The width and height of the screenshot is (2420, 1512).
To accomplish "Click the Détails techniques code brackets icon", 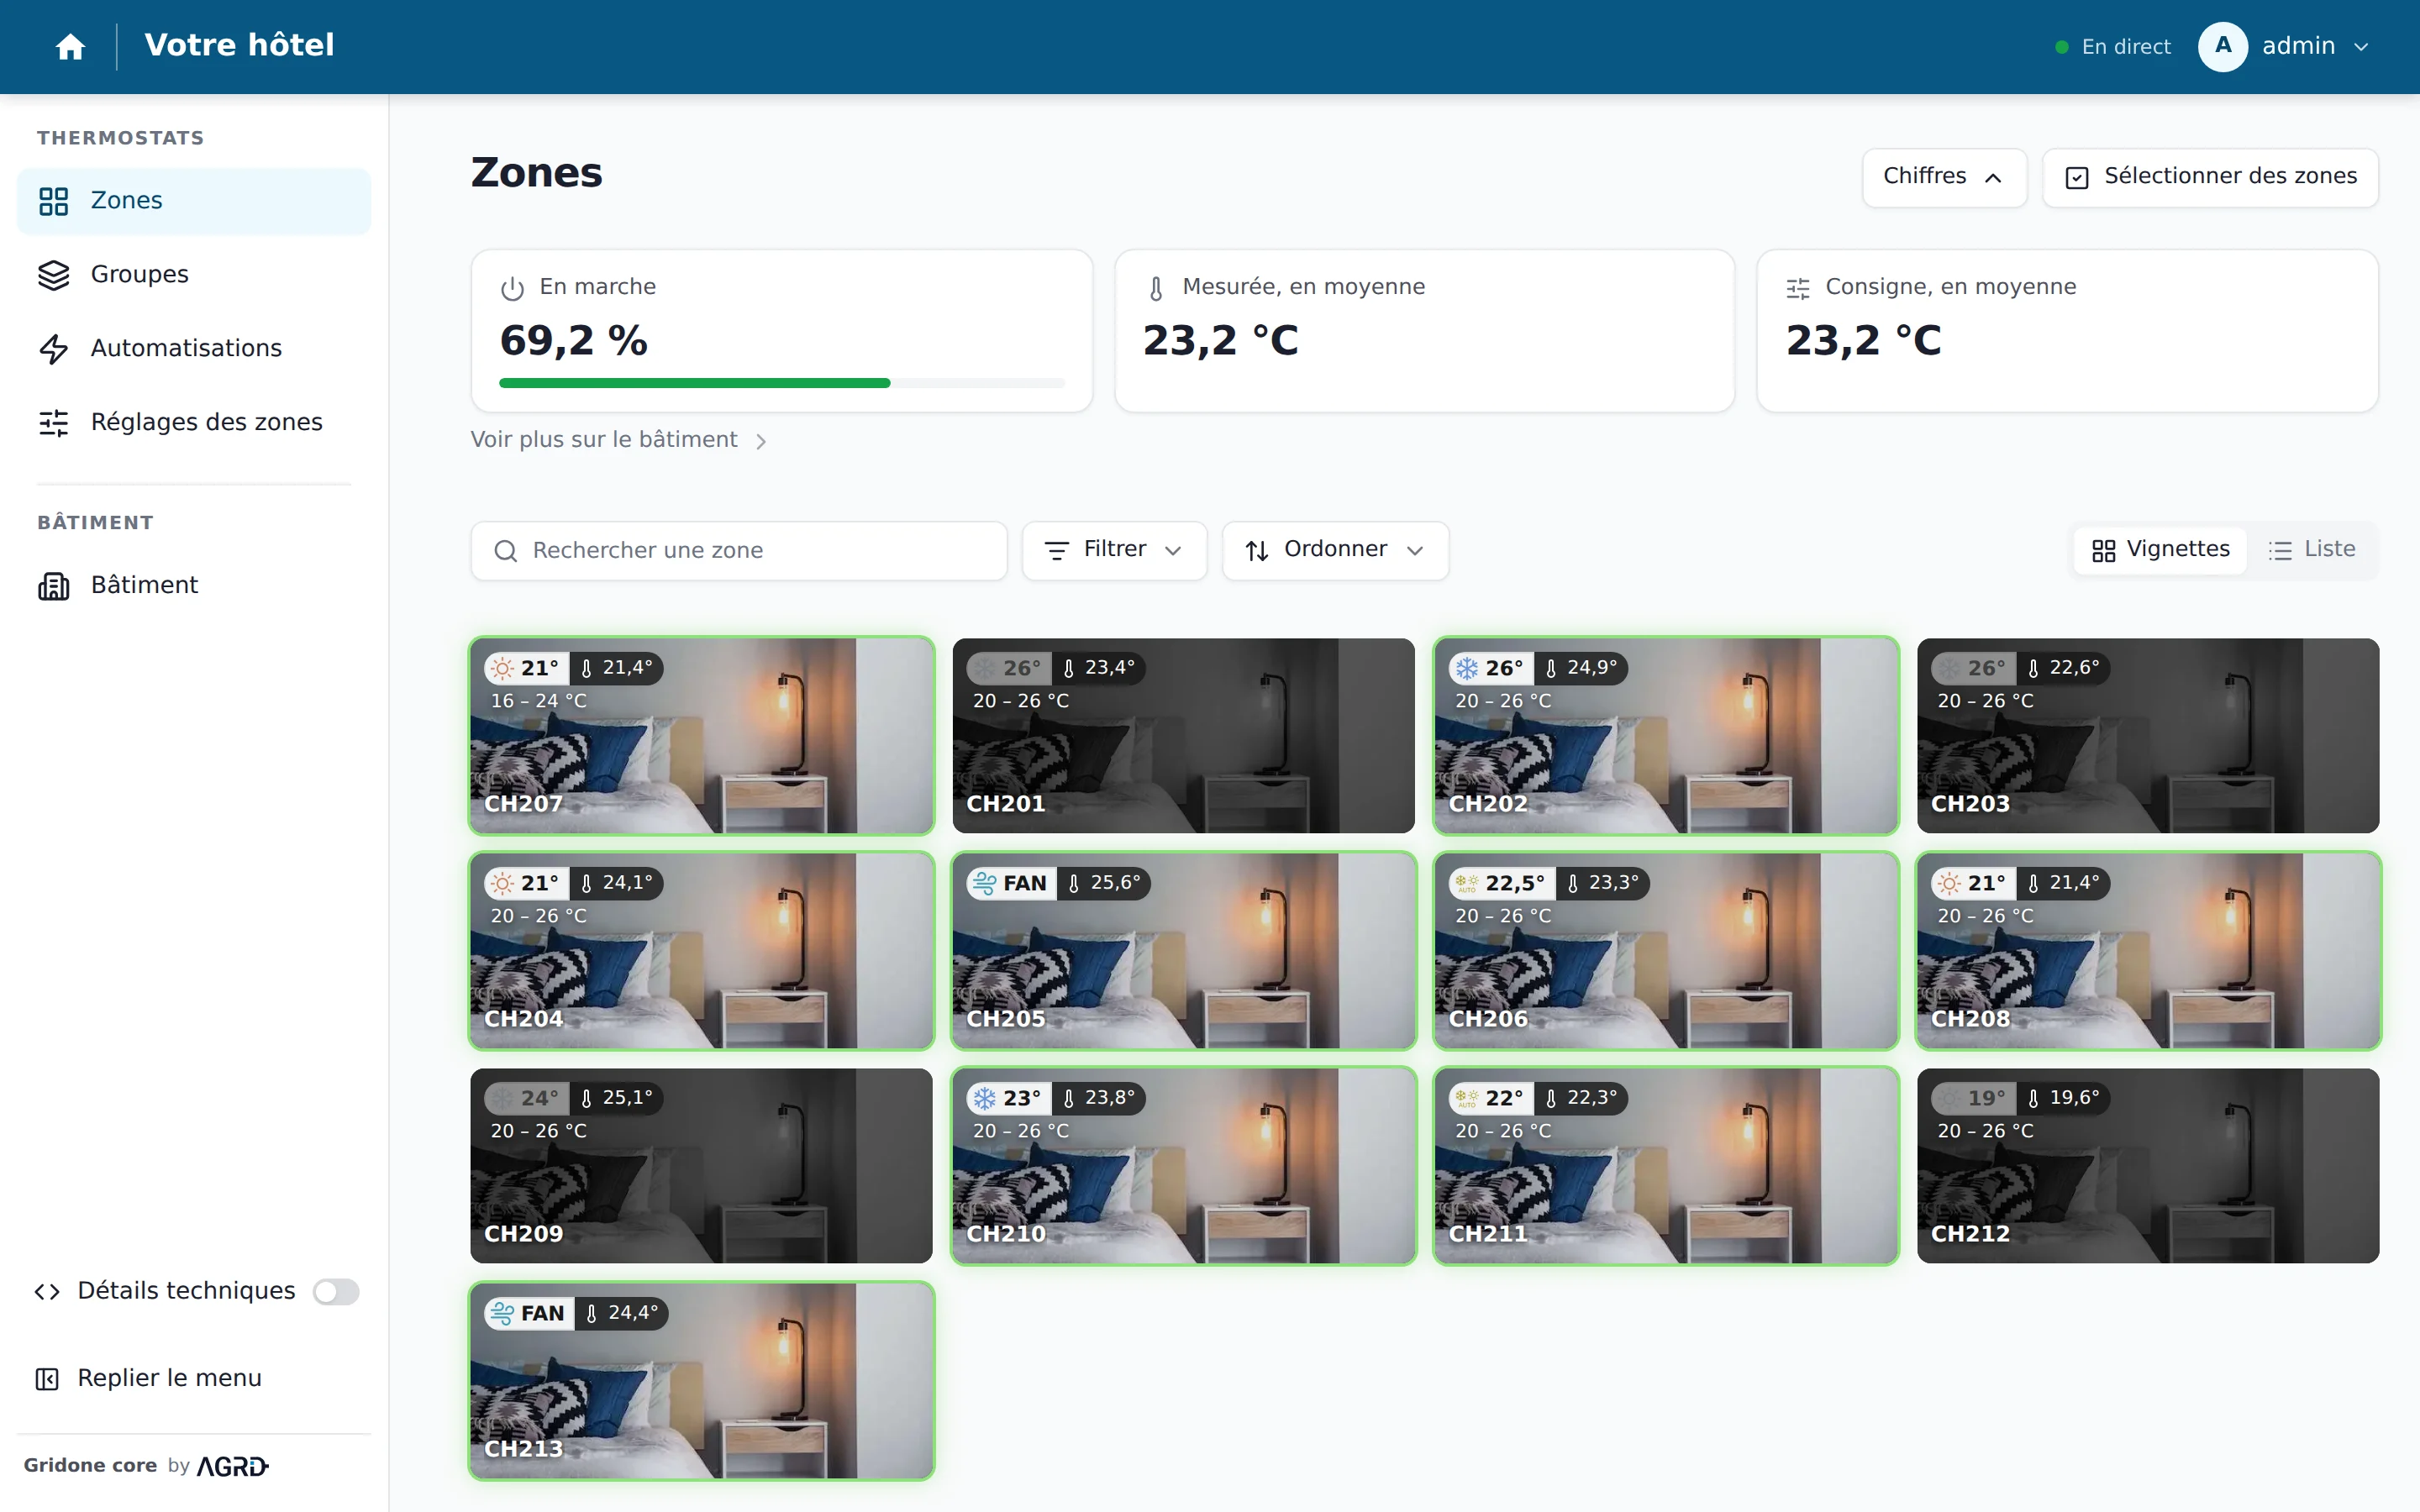I will [47, 1291].
